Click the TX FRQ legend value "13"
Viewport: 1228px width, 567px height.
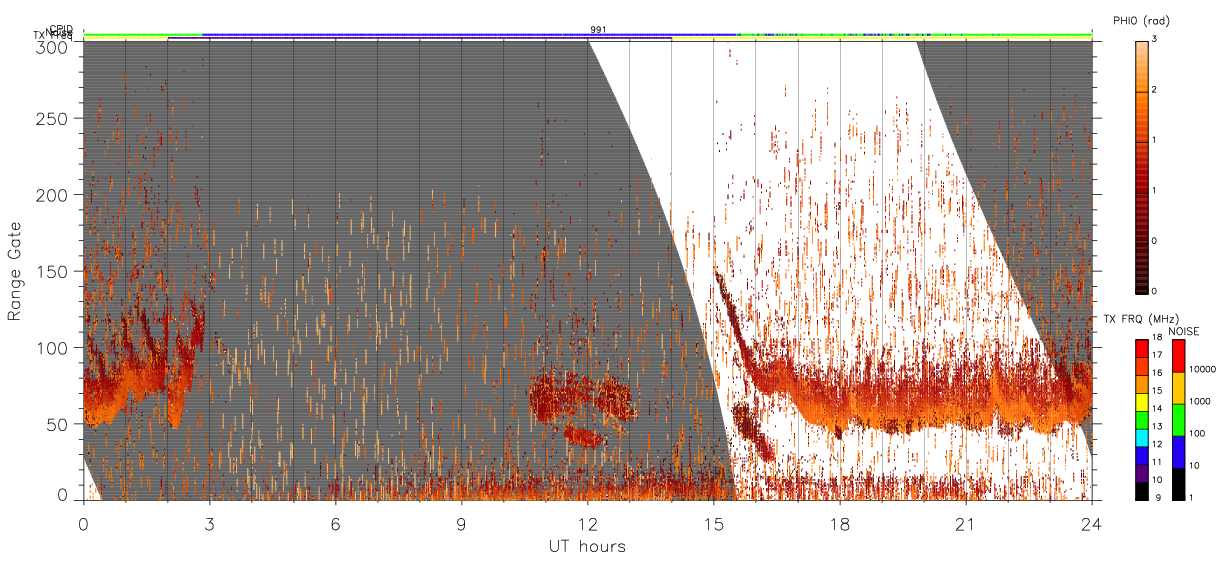click(1156, 426)
